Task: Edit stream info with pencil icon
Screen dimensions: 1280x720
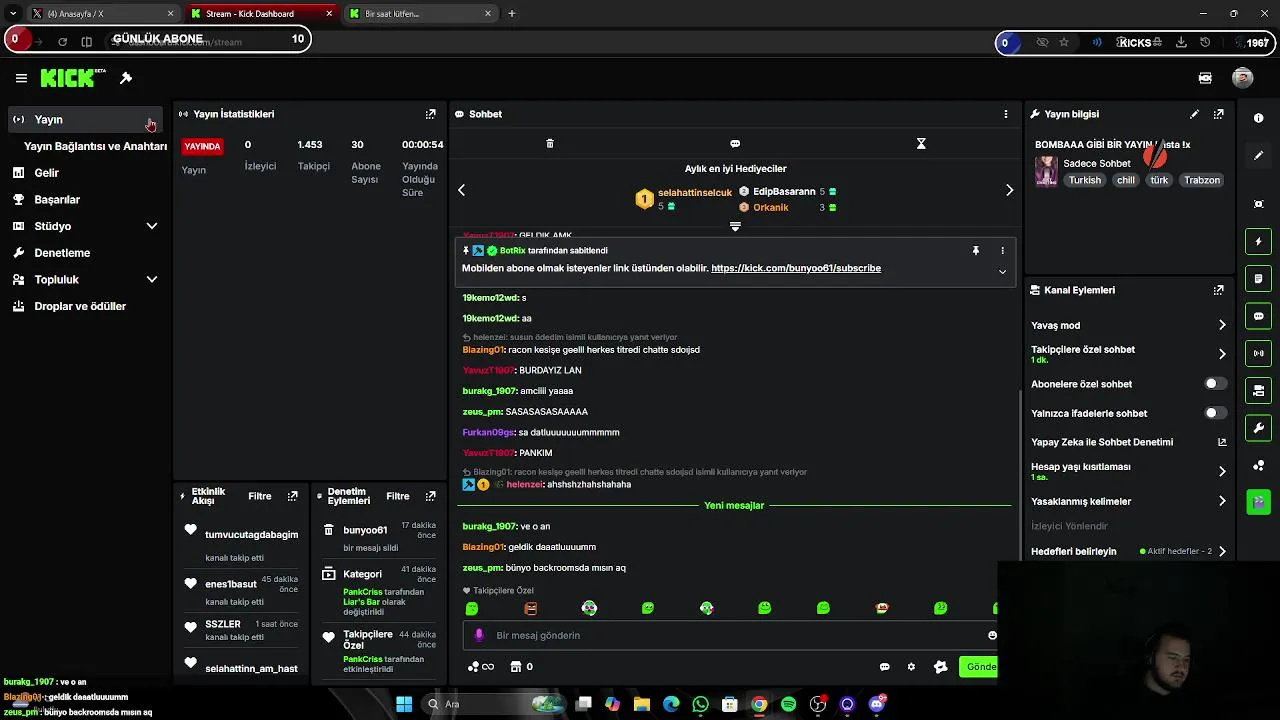Action: pos(1194,114)
